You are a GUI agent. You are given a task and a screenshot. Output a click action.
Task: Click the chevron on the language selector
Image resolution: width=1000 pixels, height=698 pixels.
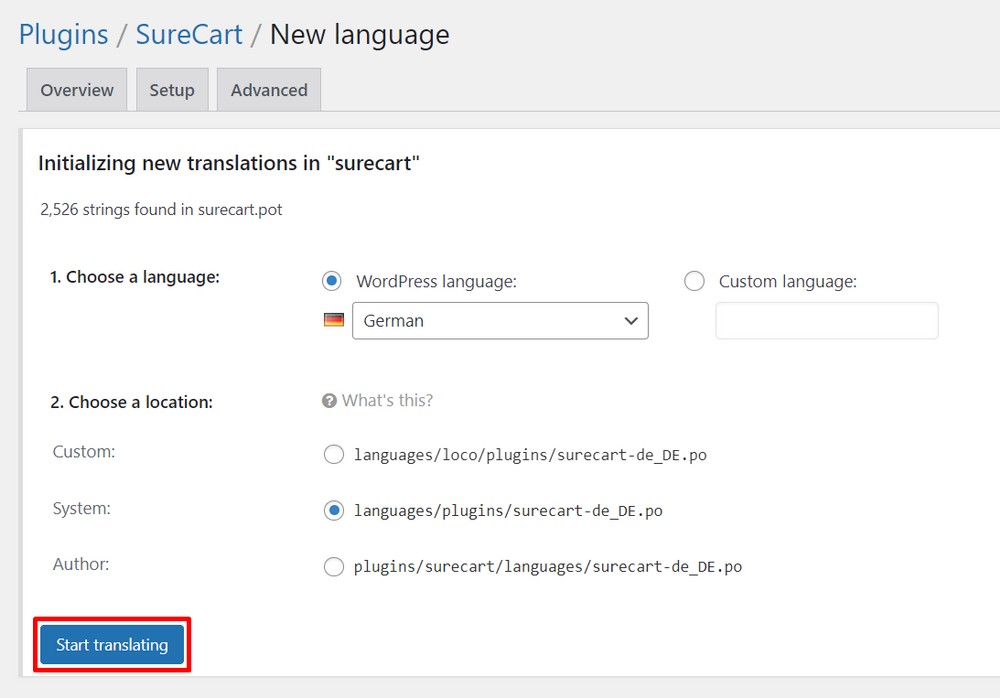click(631, 320)
